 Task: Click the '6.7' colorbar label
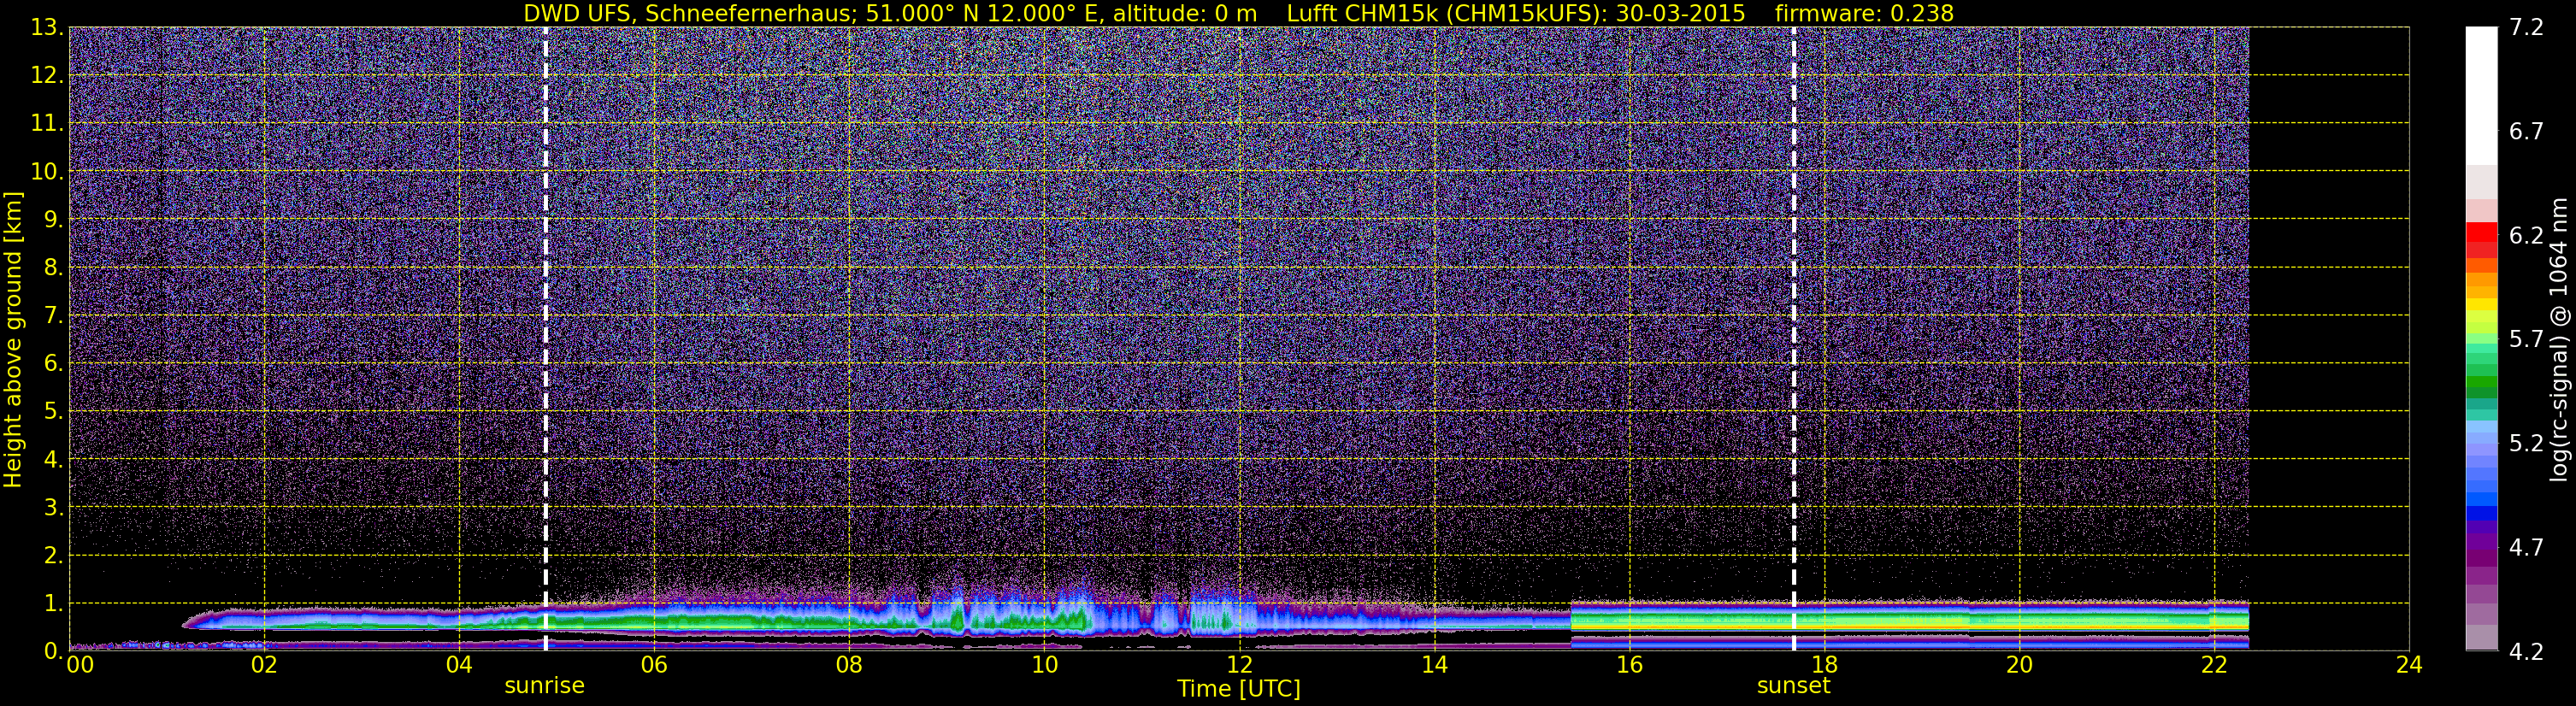point(2526,132)
